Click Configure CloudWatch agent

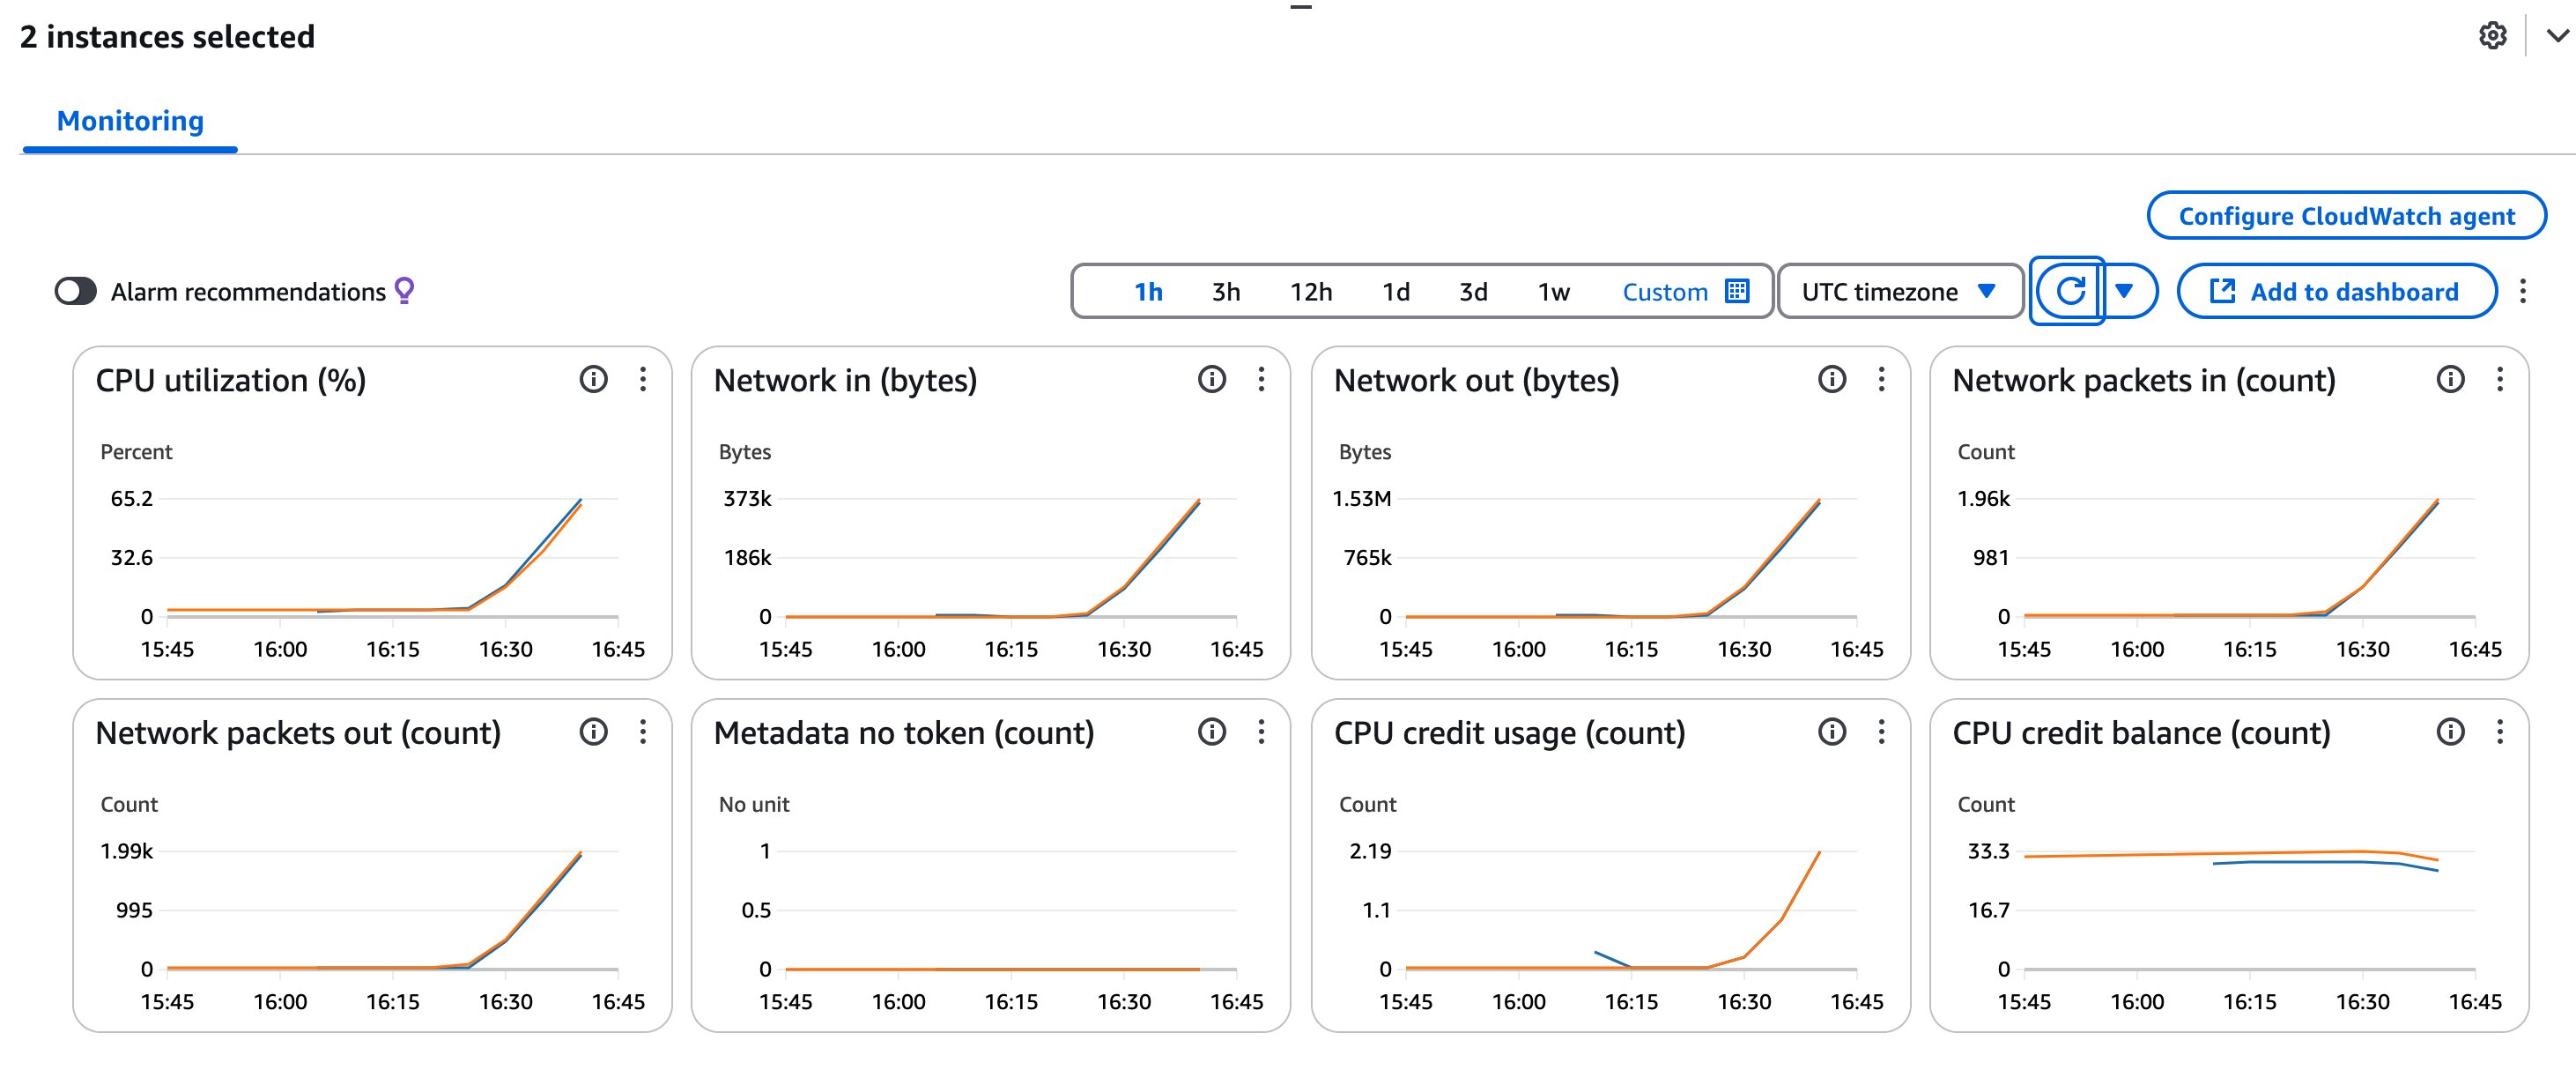2347,215
